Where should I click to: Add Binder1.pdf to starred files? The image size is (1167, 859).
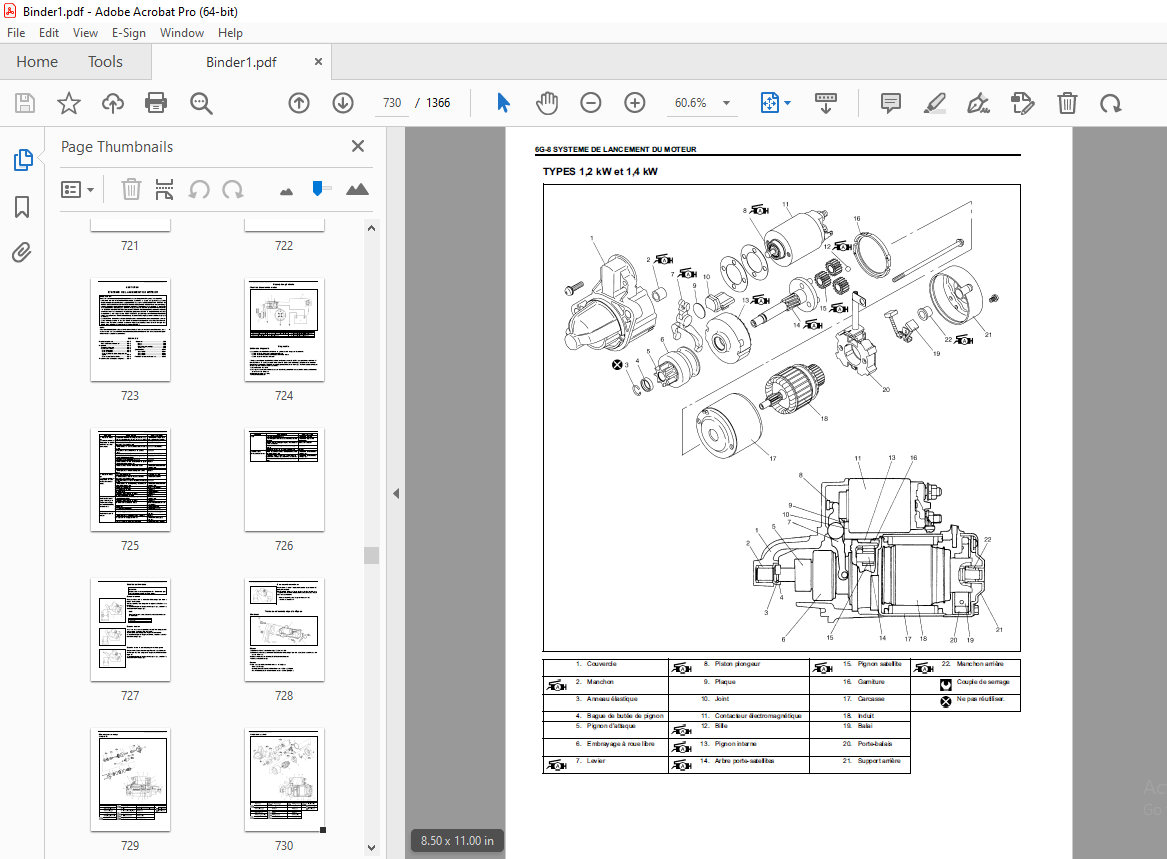click(68, 103)
